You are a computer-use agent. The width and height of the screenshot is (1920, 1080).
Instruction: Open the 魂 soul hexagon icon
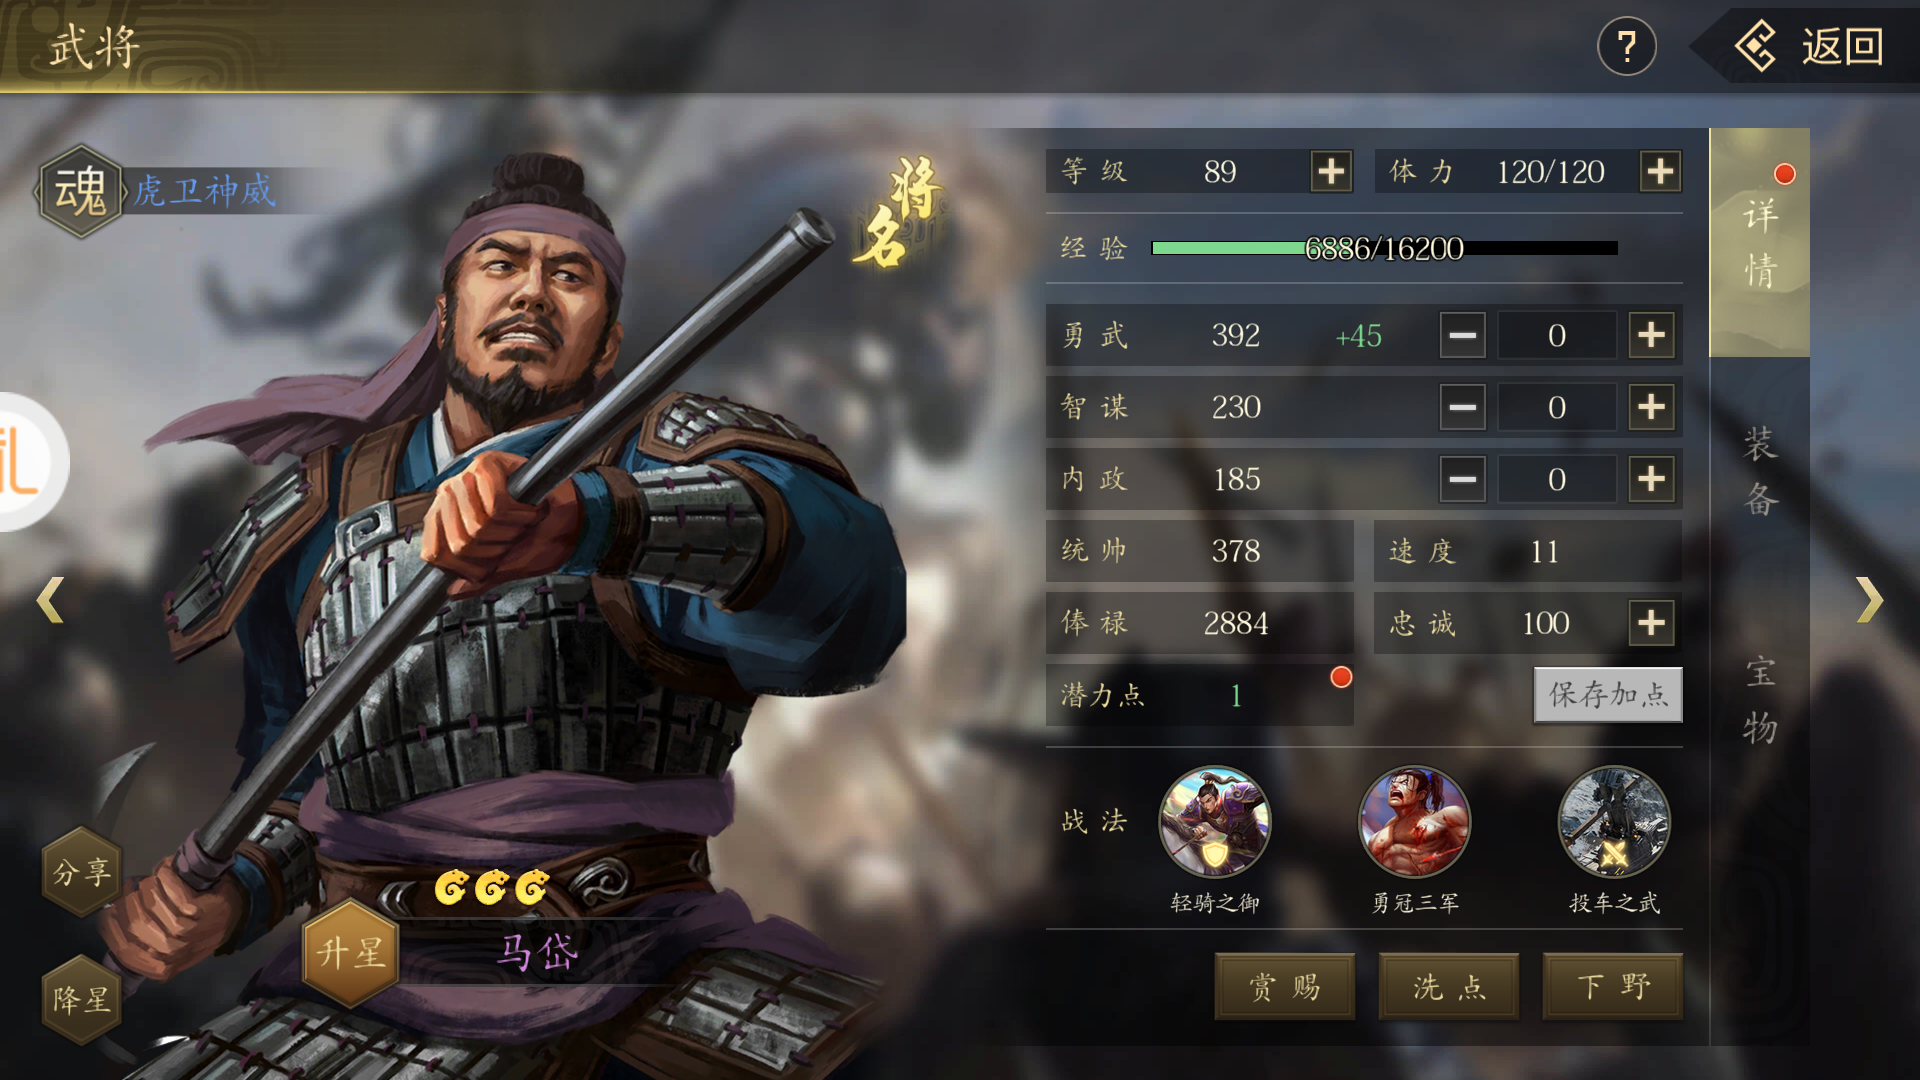coord(80,191)
